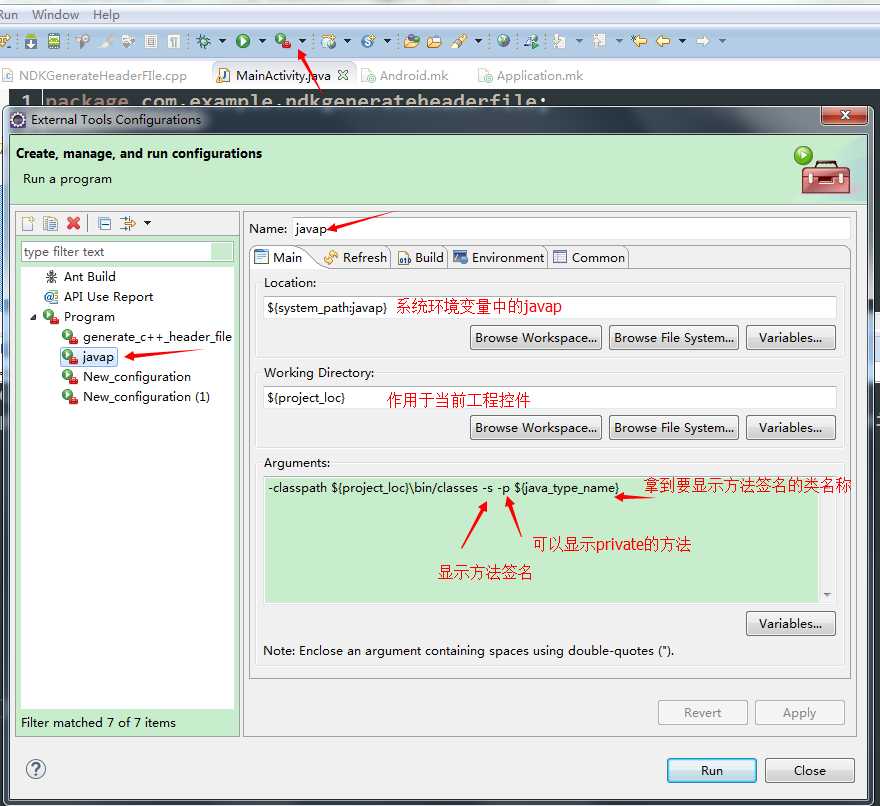Screen dimensions: 880x806
Task: Click into the Location text field
Action: pyautogui.click(x=550, y=308)
